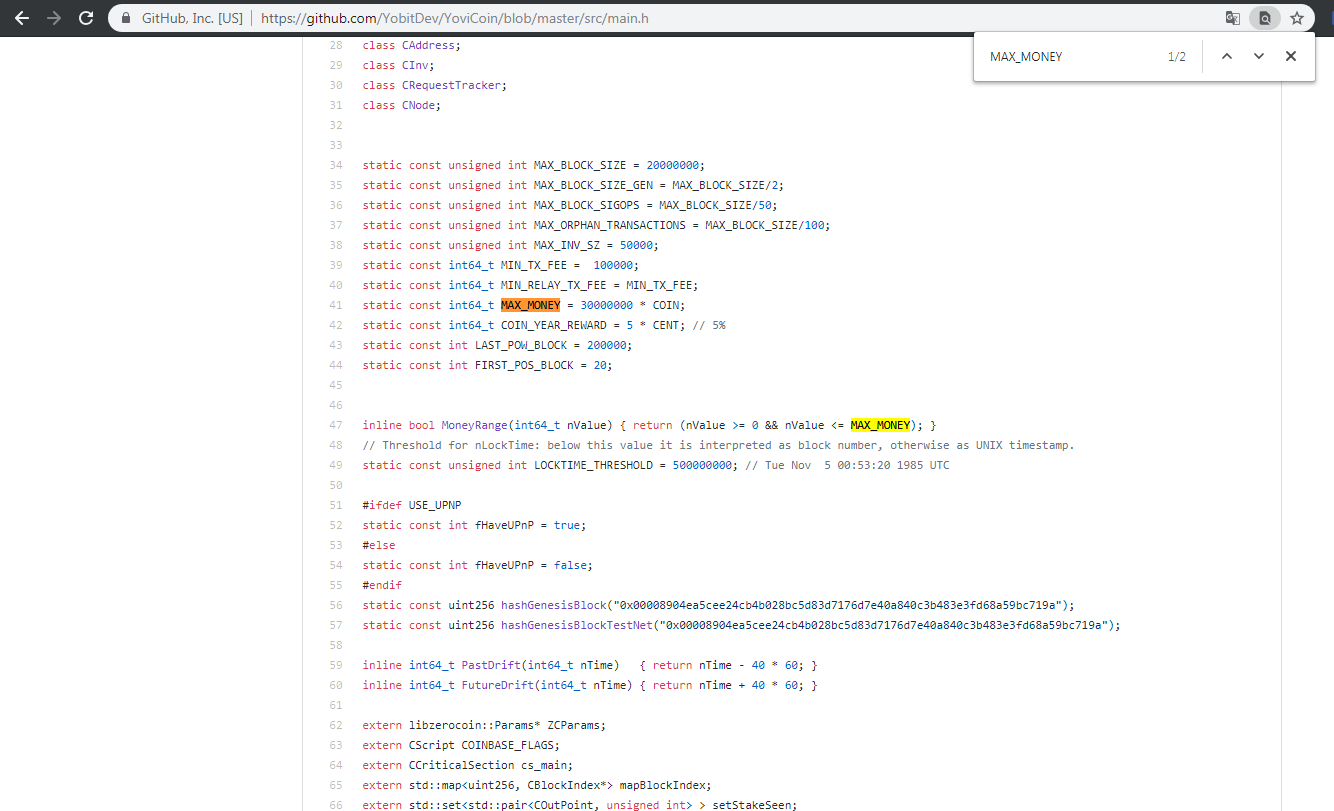Image resolution: width=1334 pixels, height=811 pixels.
Task: Click the FIRST_POS_BLOCK identifier
Action: coord(524,365)
